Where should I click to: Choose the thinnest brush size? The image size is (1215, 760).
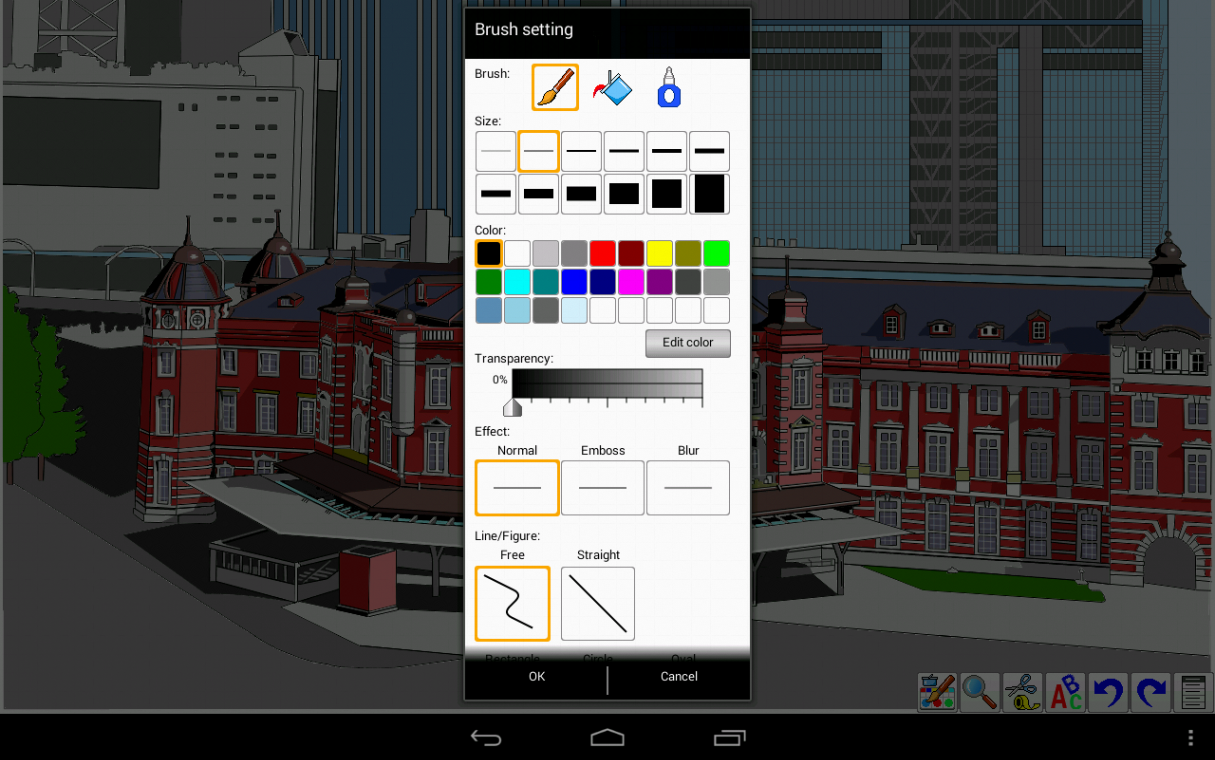(x=496, y=151)
